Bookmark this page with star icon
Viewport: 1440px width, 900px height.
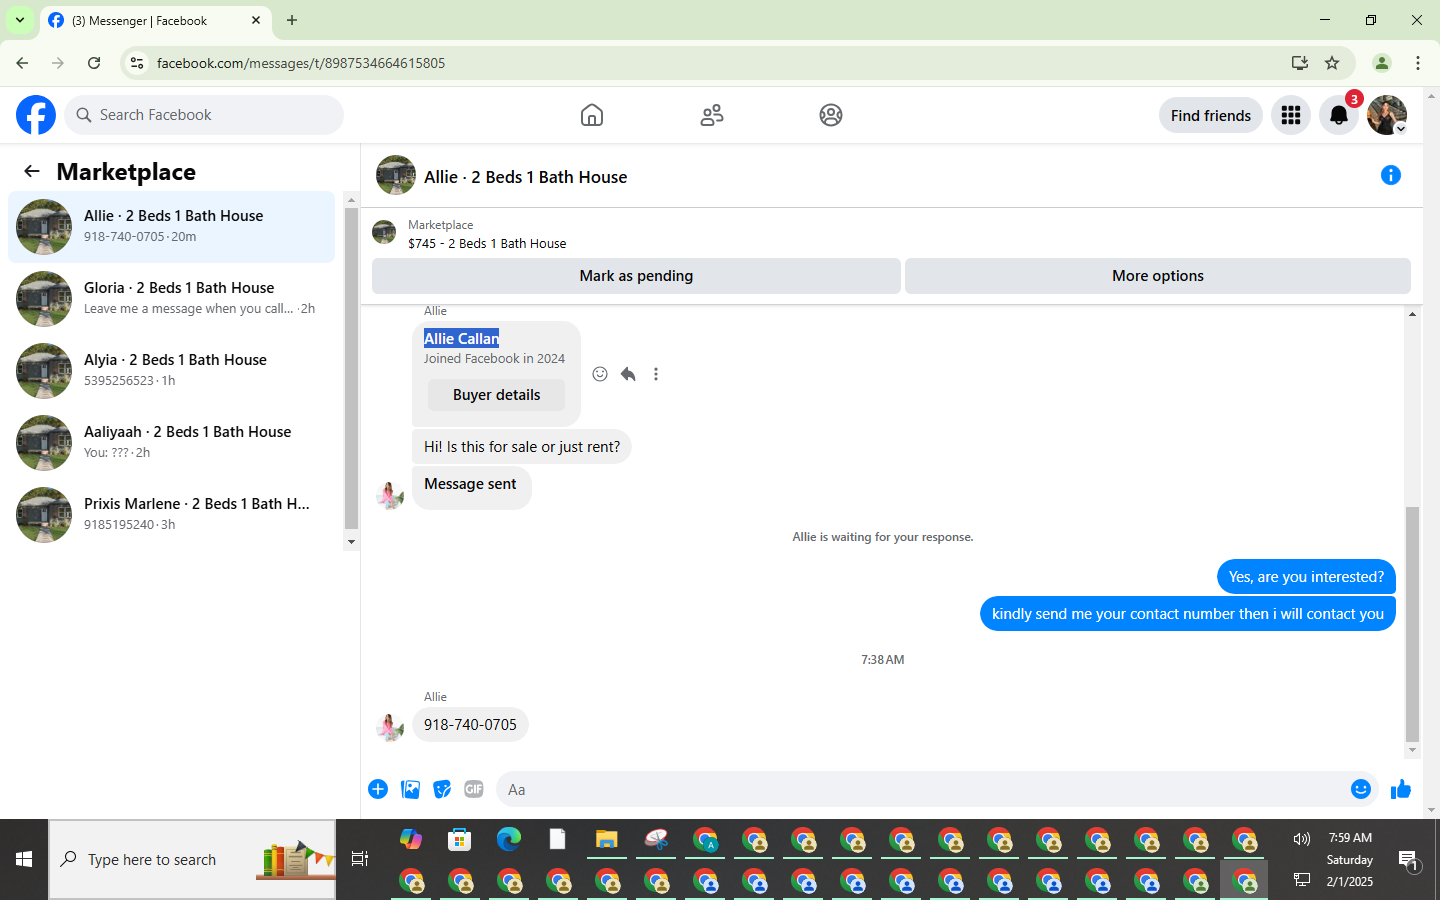[1332, 63]
